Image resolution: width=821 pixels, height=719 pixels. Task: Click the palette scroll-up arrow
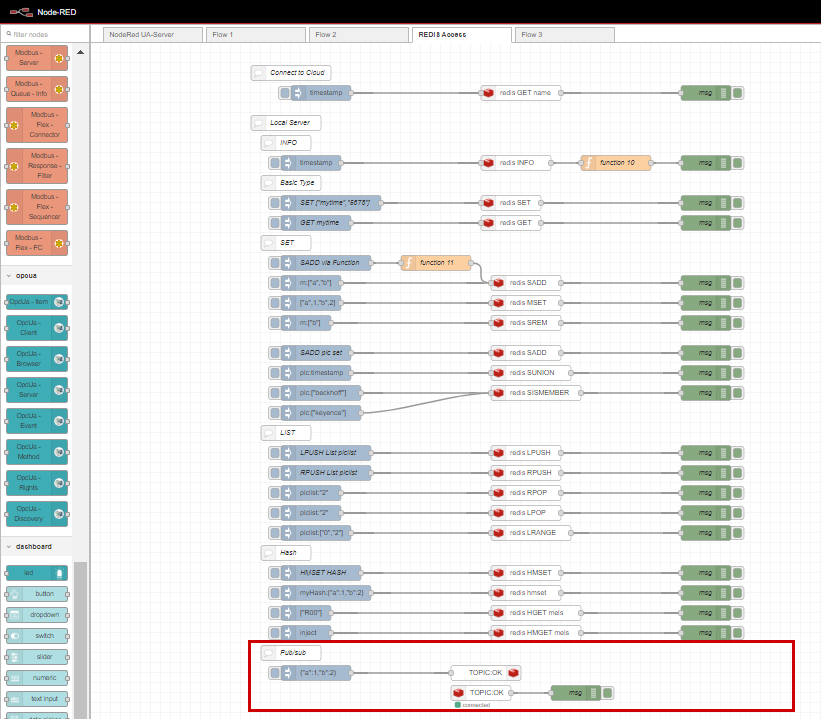(x=81, y=52)
